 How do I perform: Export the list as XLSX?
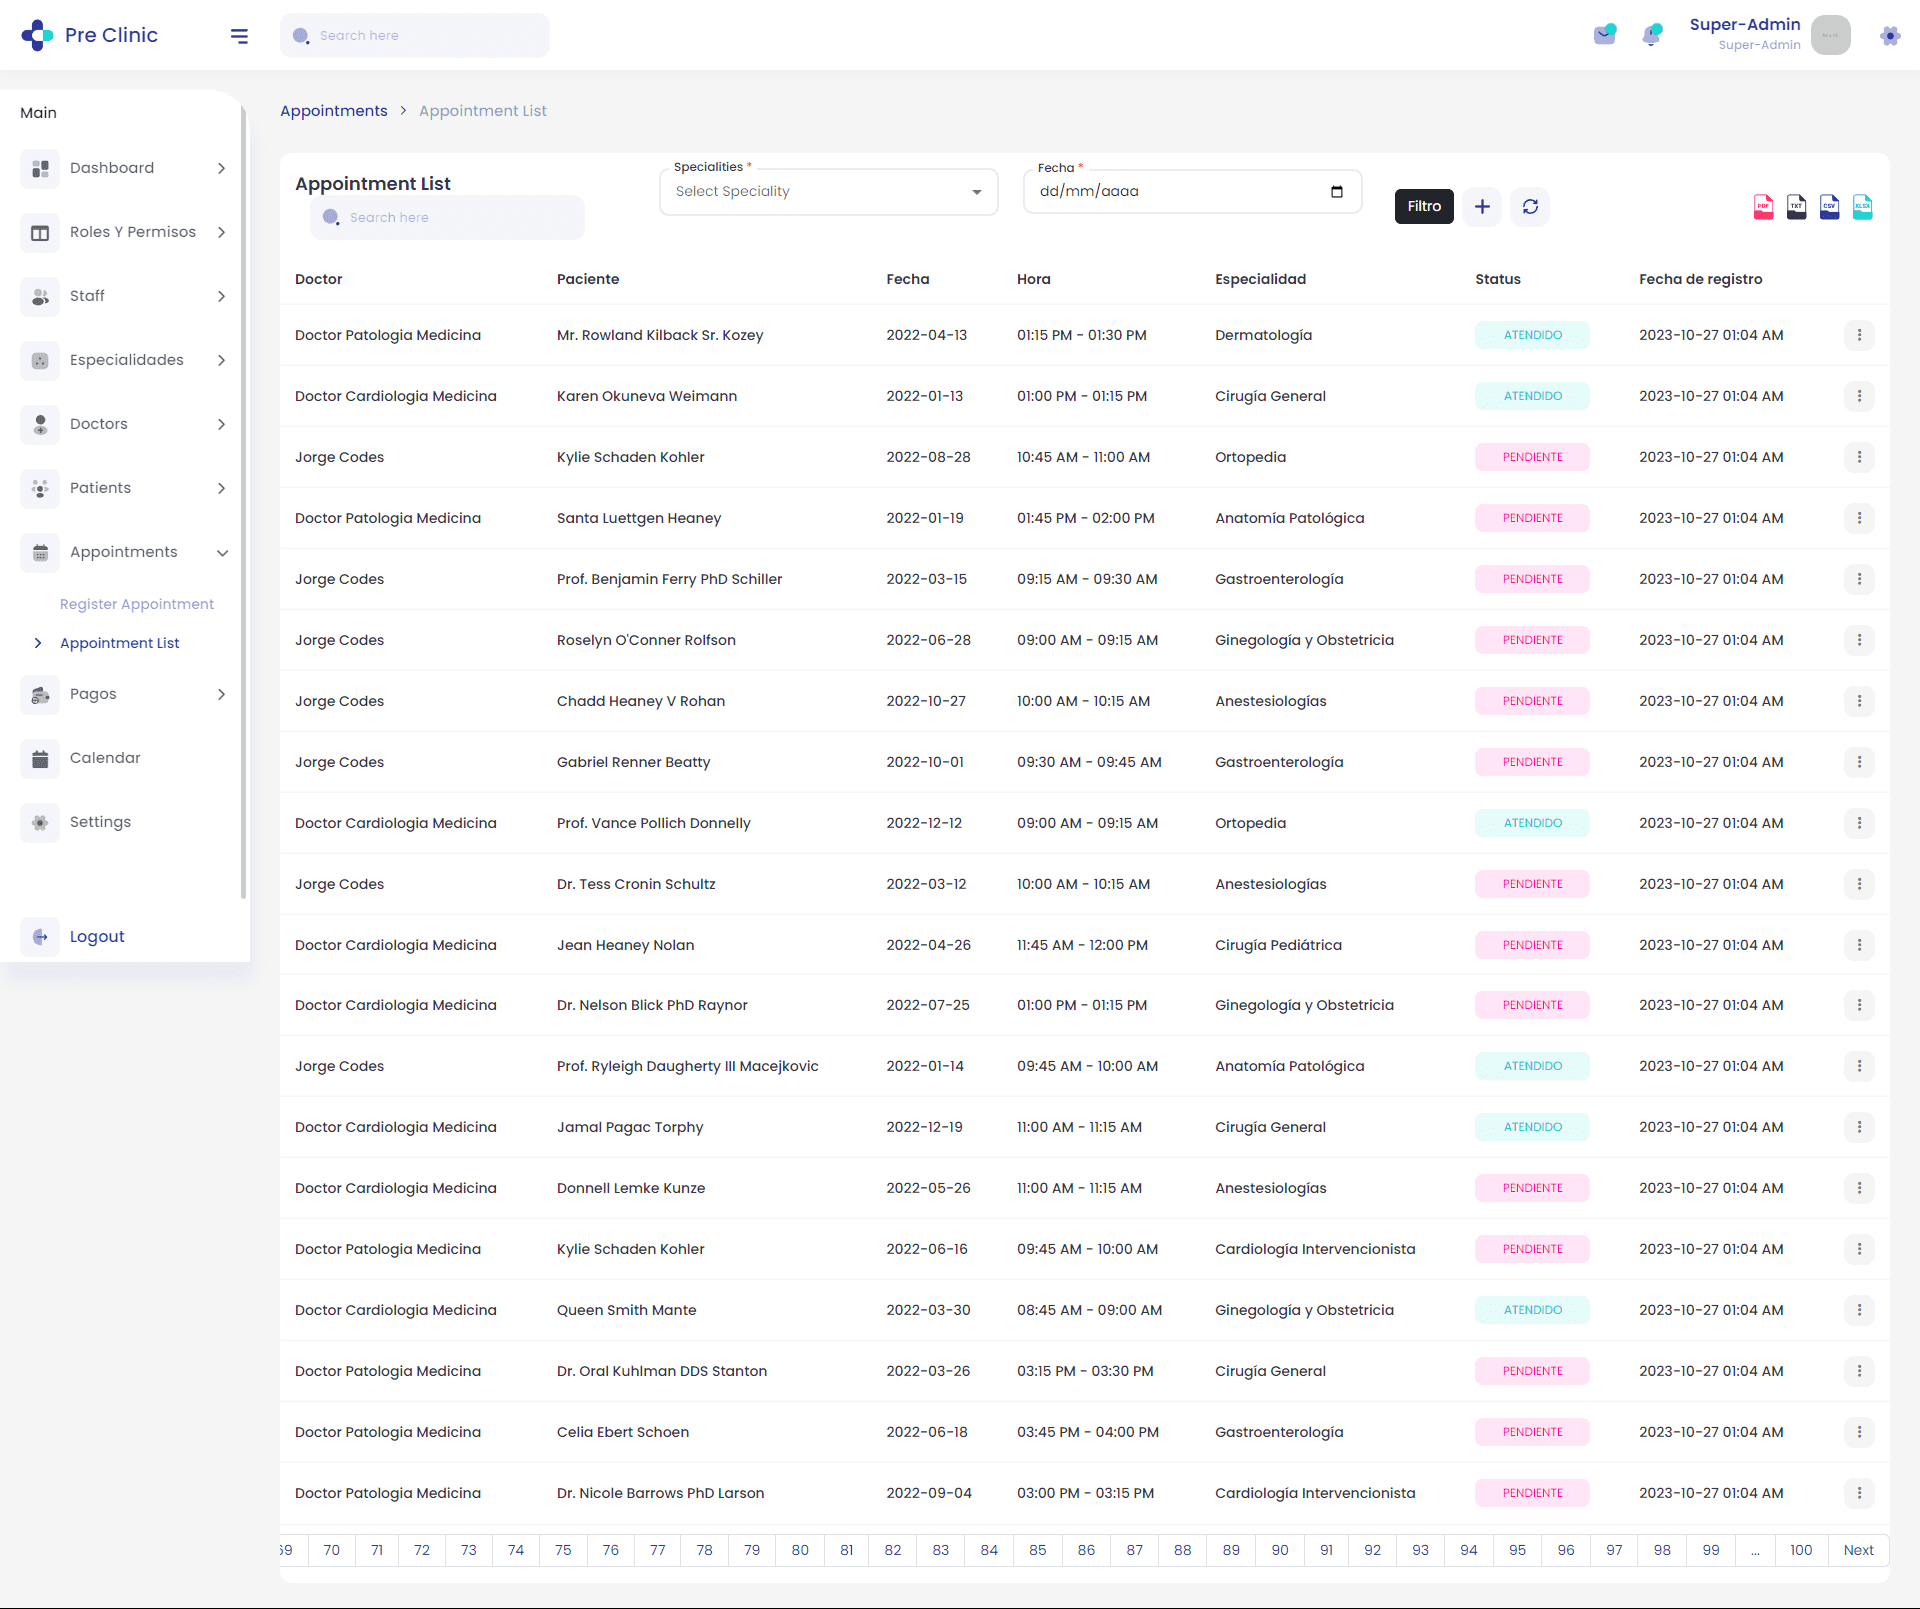[x=1862, y=207]
